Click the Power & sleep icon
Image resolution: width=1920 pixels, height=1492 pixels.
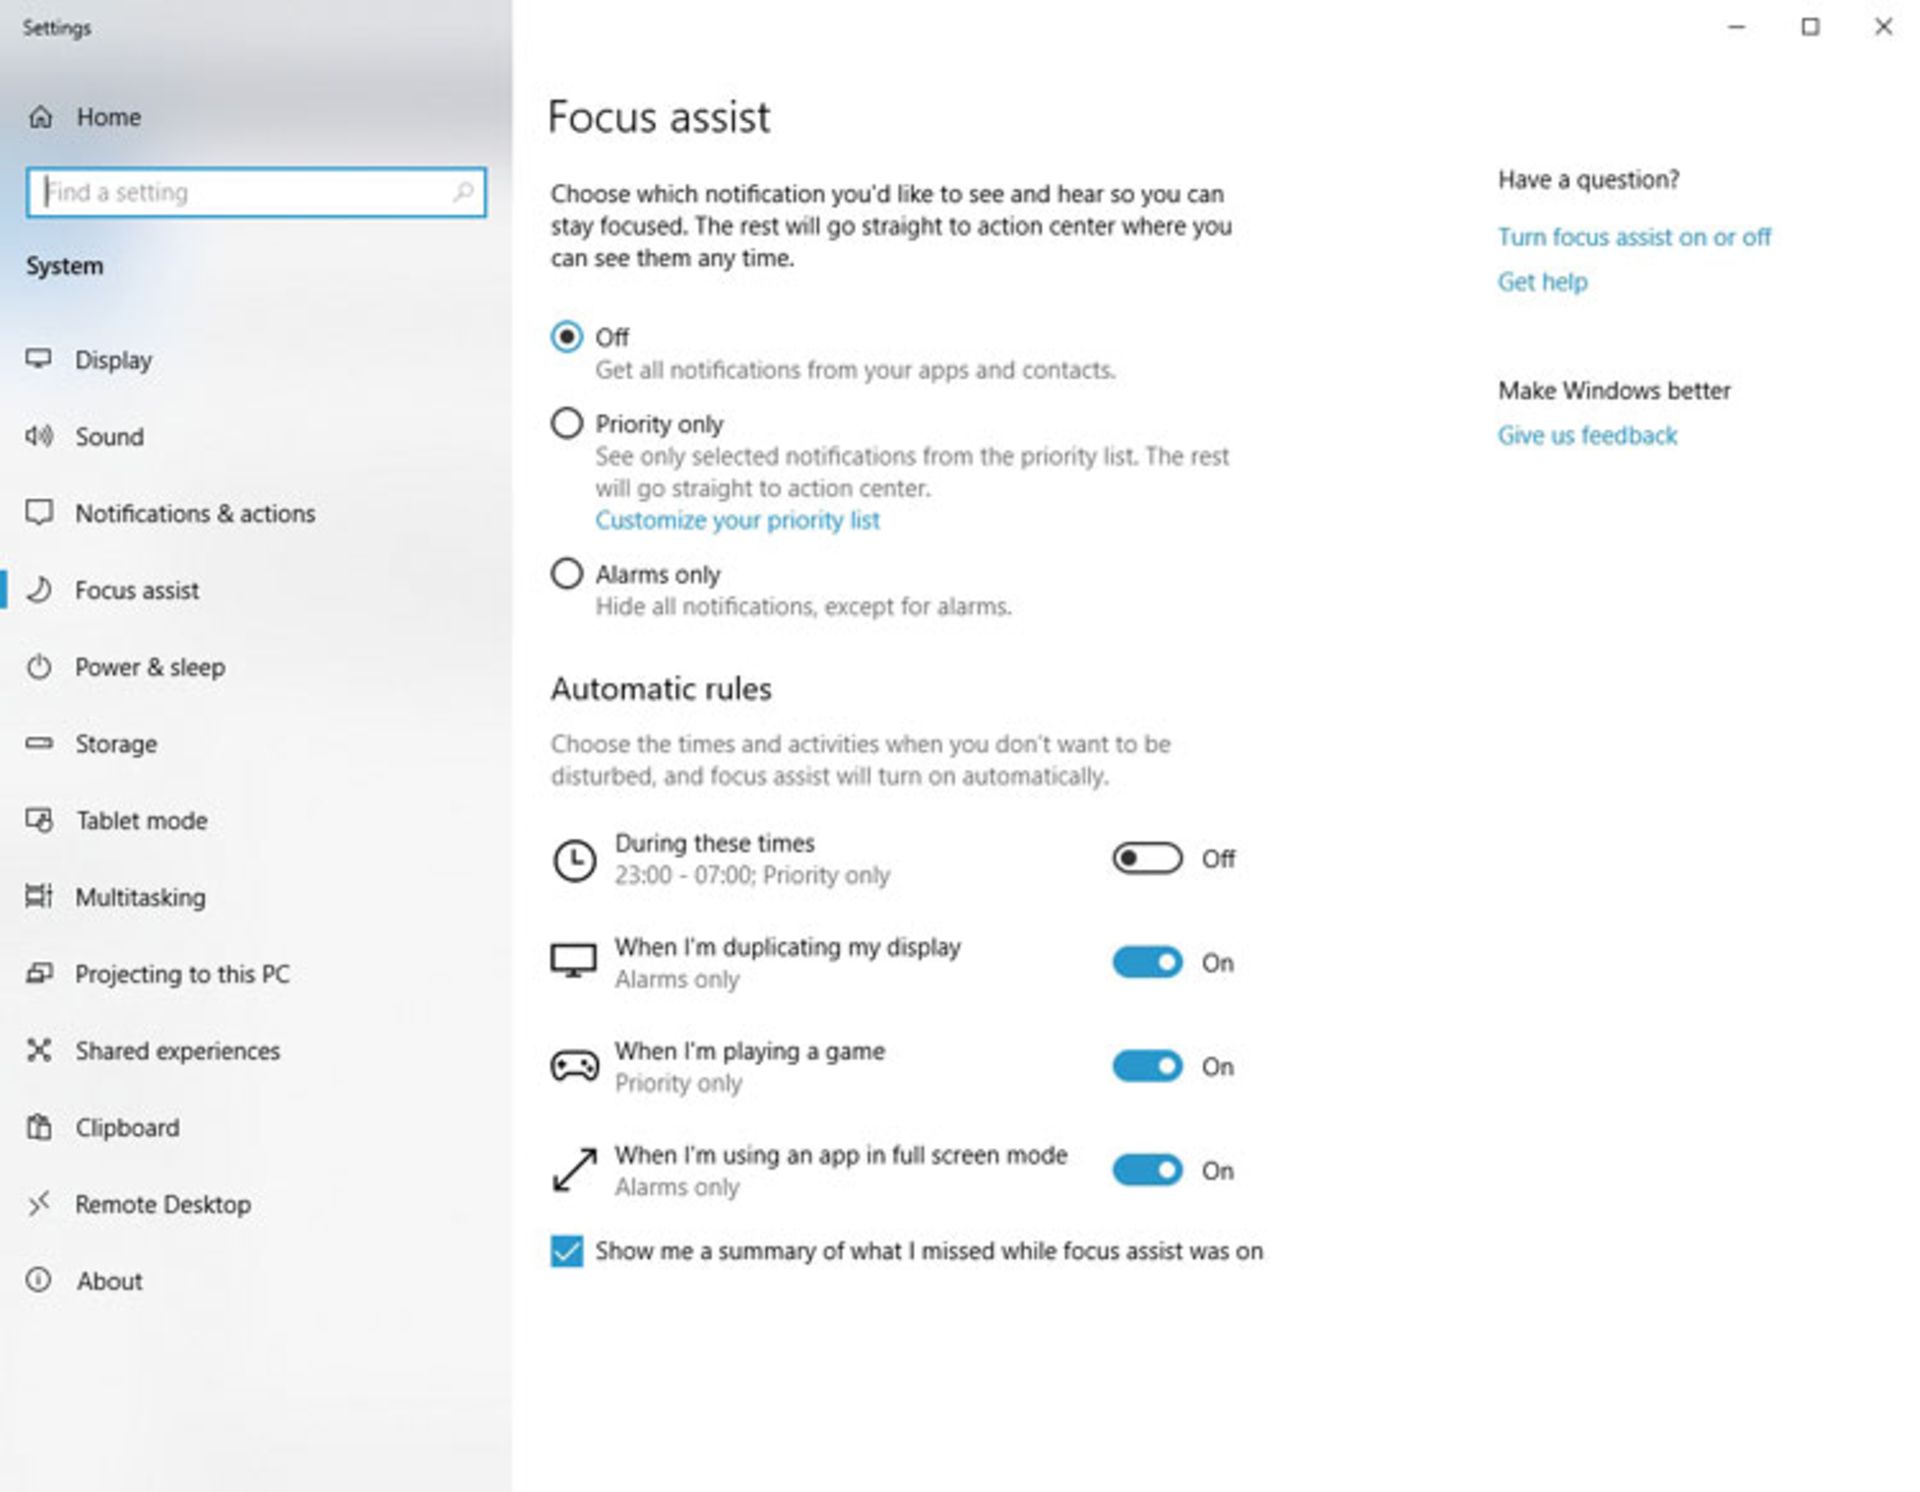40,667
